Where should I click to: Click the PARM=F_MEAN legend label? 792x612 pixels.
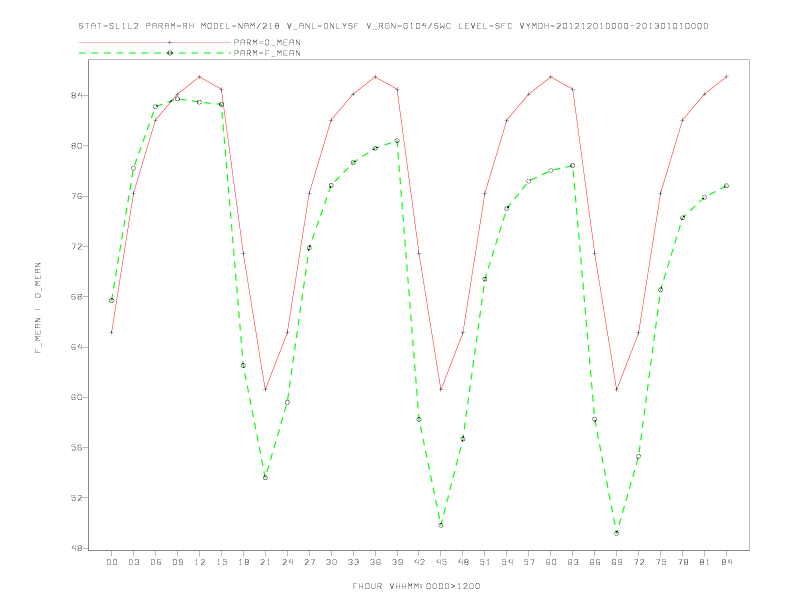pyautogui.click(x=267, y=53)
